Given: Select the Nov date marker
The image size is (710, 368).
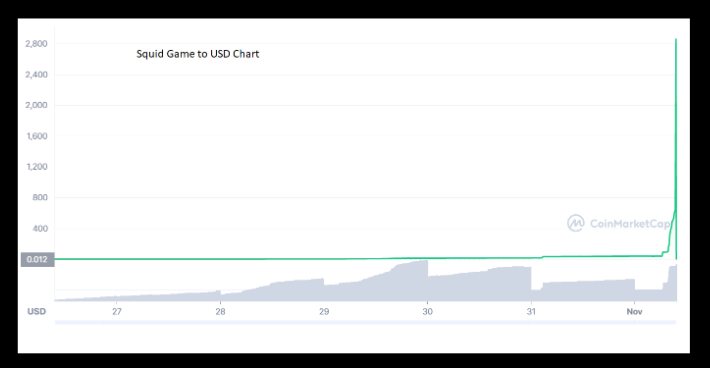Looking at the screenshot, I should [x=634, y=311].
